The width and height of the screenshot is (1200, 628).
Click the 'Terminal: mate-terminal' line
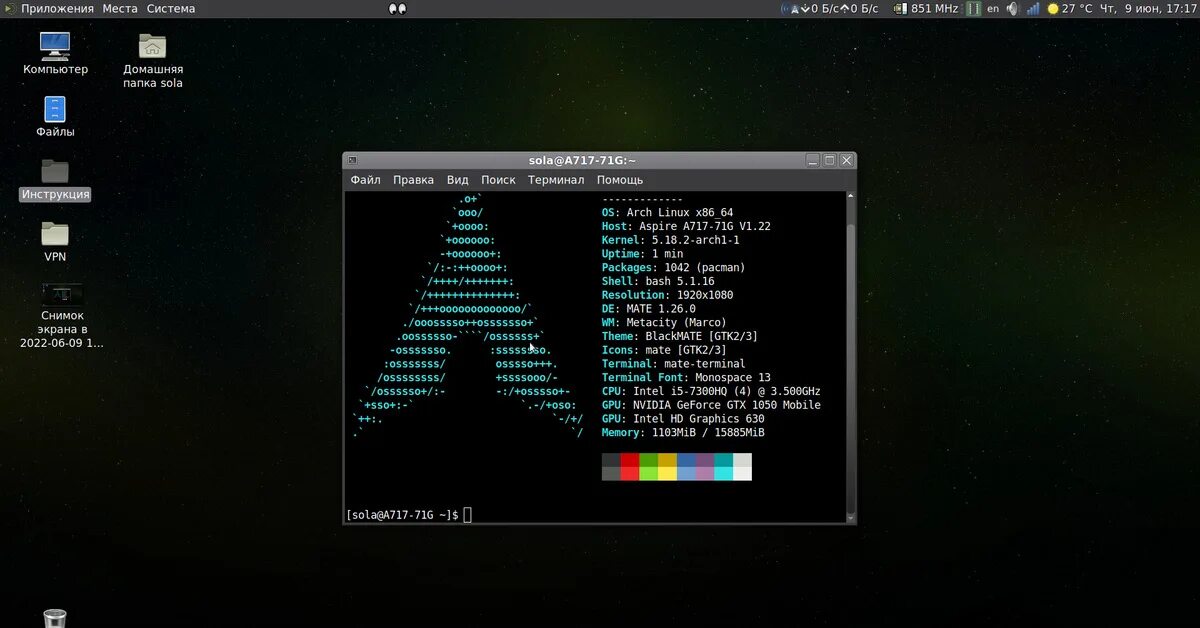673,364
